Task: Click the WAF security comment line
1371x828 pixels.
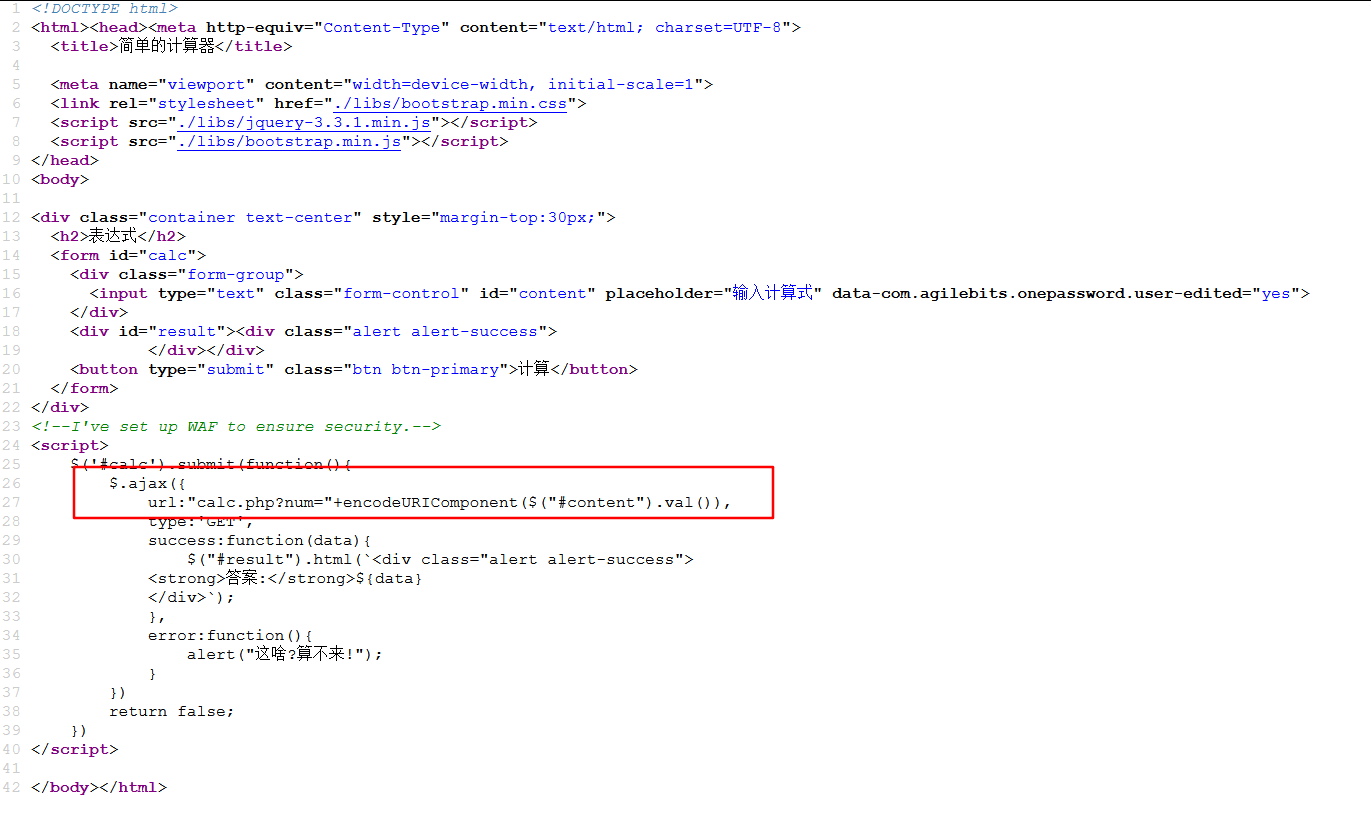Action: point(236,426)
